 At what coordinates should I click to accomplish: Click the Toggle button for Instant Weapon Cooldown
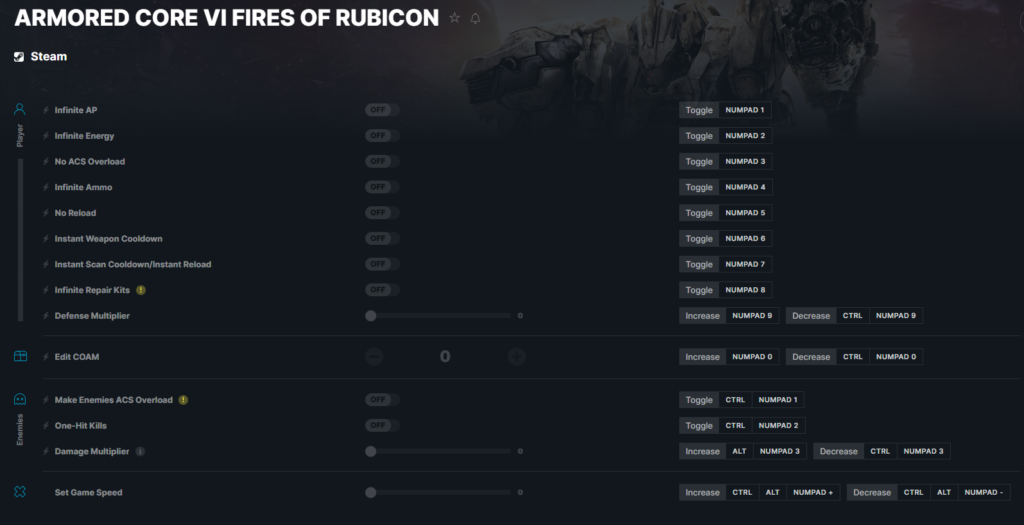coord(699,238)
